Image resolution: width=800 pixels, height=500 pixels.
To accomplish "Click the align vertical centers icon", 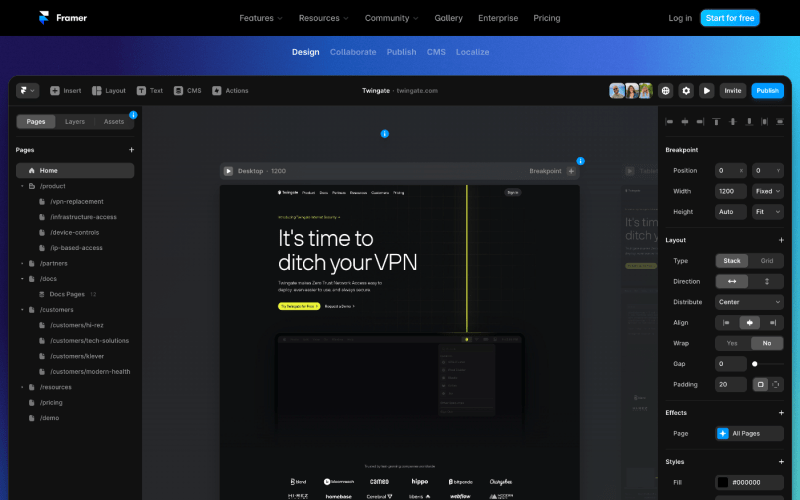I will [733, 121].
